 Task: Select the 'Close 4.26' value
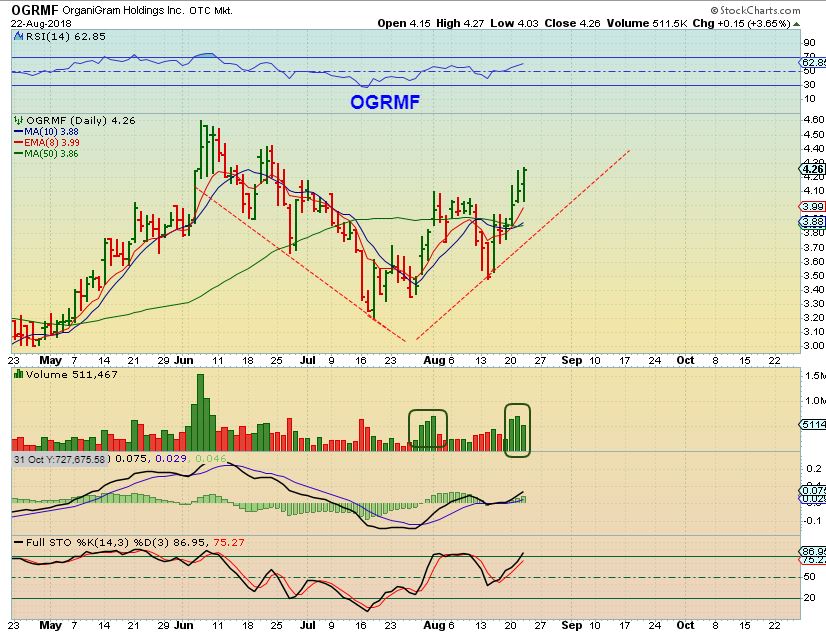point(572,24)
